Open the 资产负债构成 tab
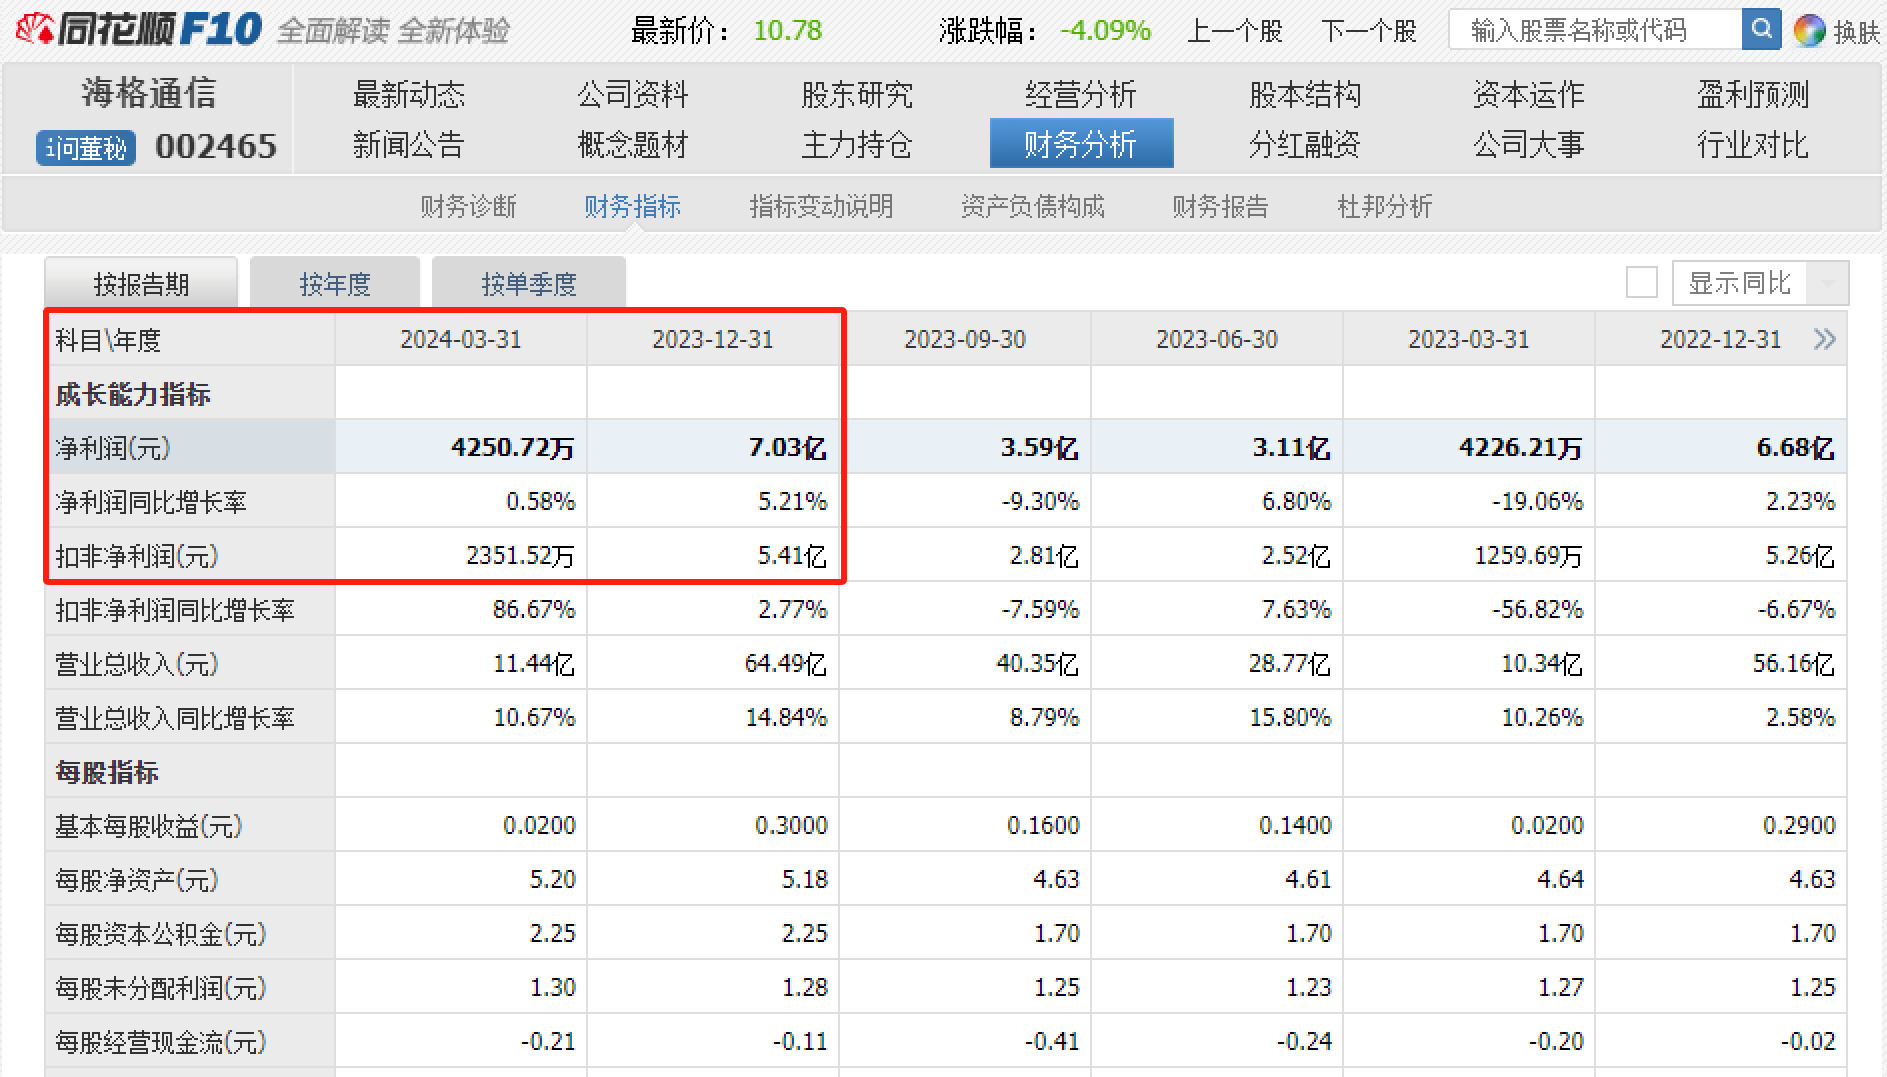The height and width of the screenshot is (1077, 1887). coord(1032,207)
